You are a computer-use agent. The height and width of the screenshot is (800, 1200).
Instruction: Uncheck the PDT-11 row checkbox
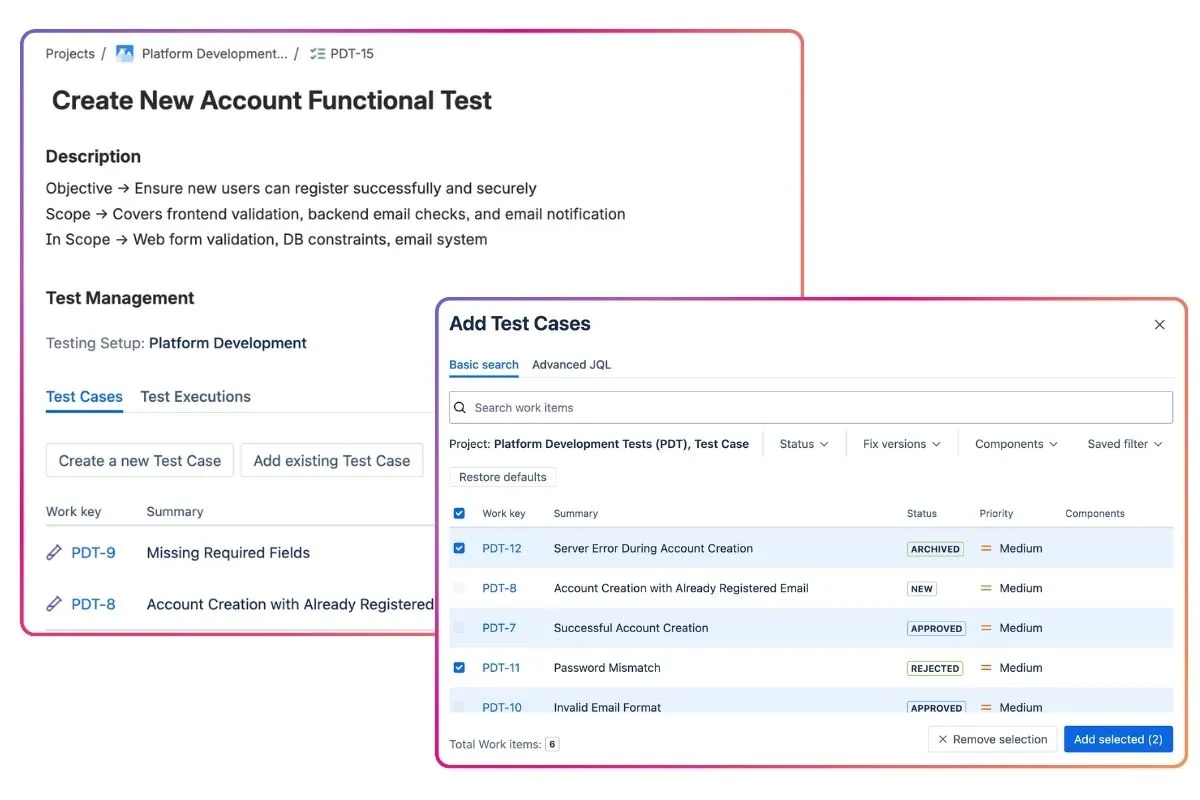(x=459, y=668)
